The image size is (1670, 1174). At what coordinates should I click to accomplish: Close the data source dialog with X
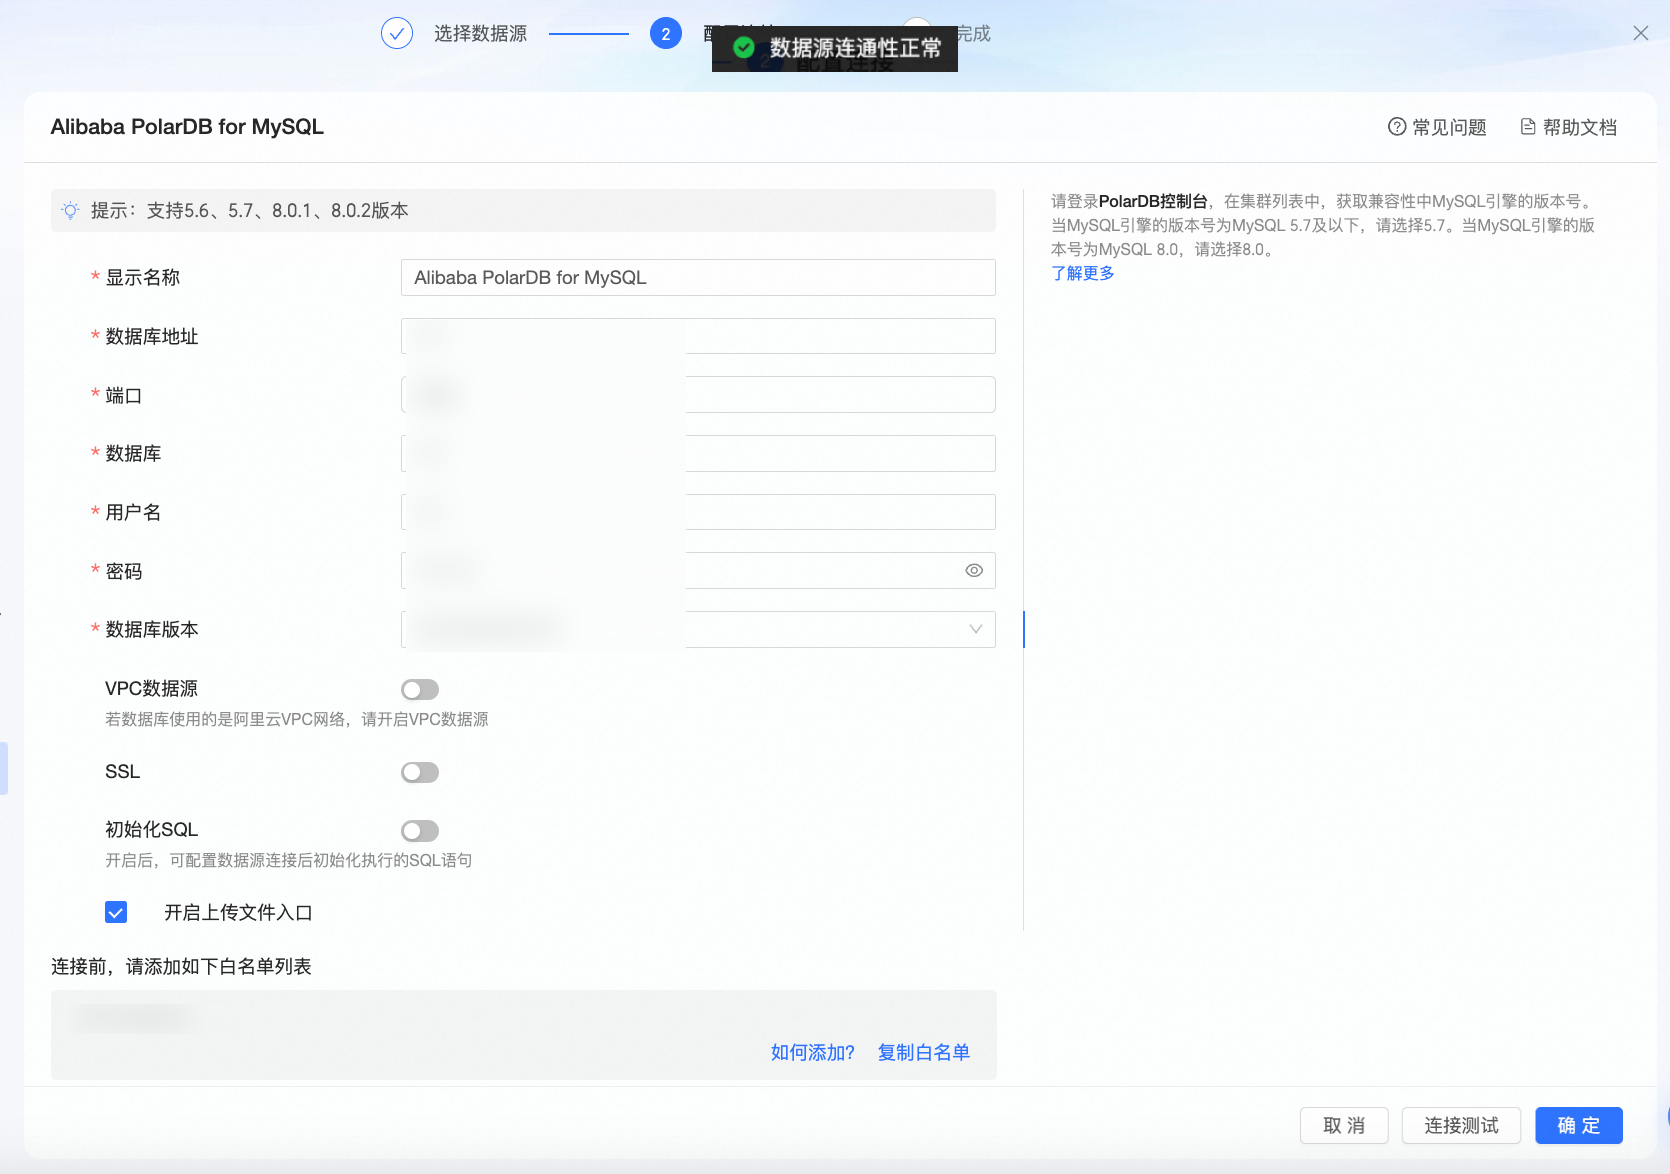[1641, 33]
